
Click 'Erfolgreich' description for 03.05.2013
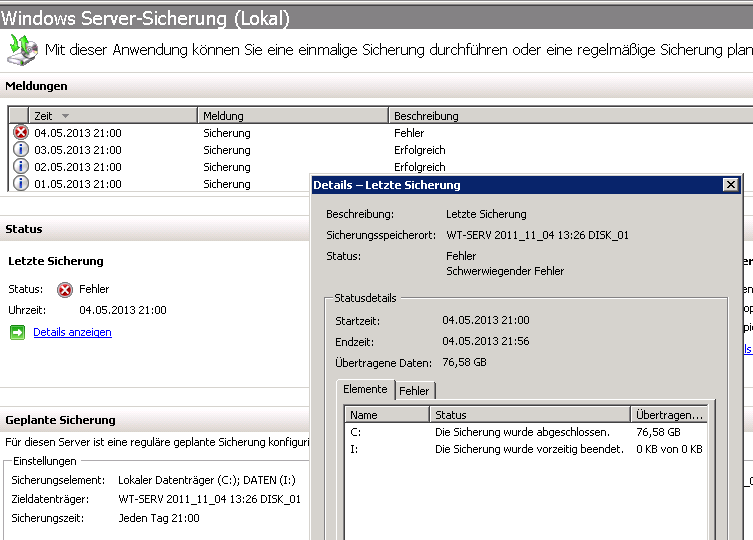pos(420,150)
